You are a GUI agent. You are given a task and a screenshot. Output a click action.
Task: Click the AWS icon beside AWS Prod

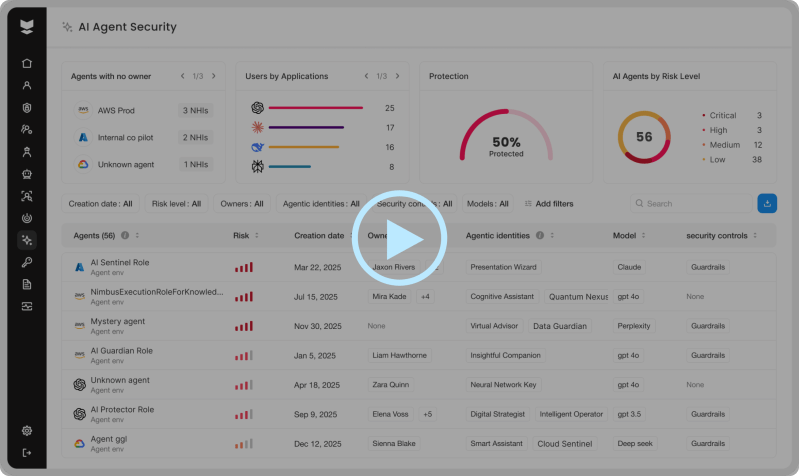83,110
